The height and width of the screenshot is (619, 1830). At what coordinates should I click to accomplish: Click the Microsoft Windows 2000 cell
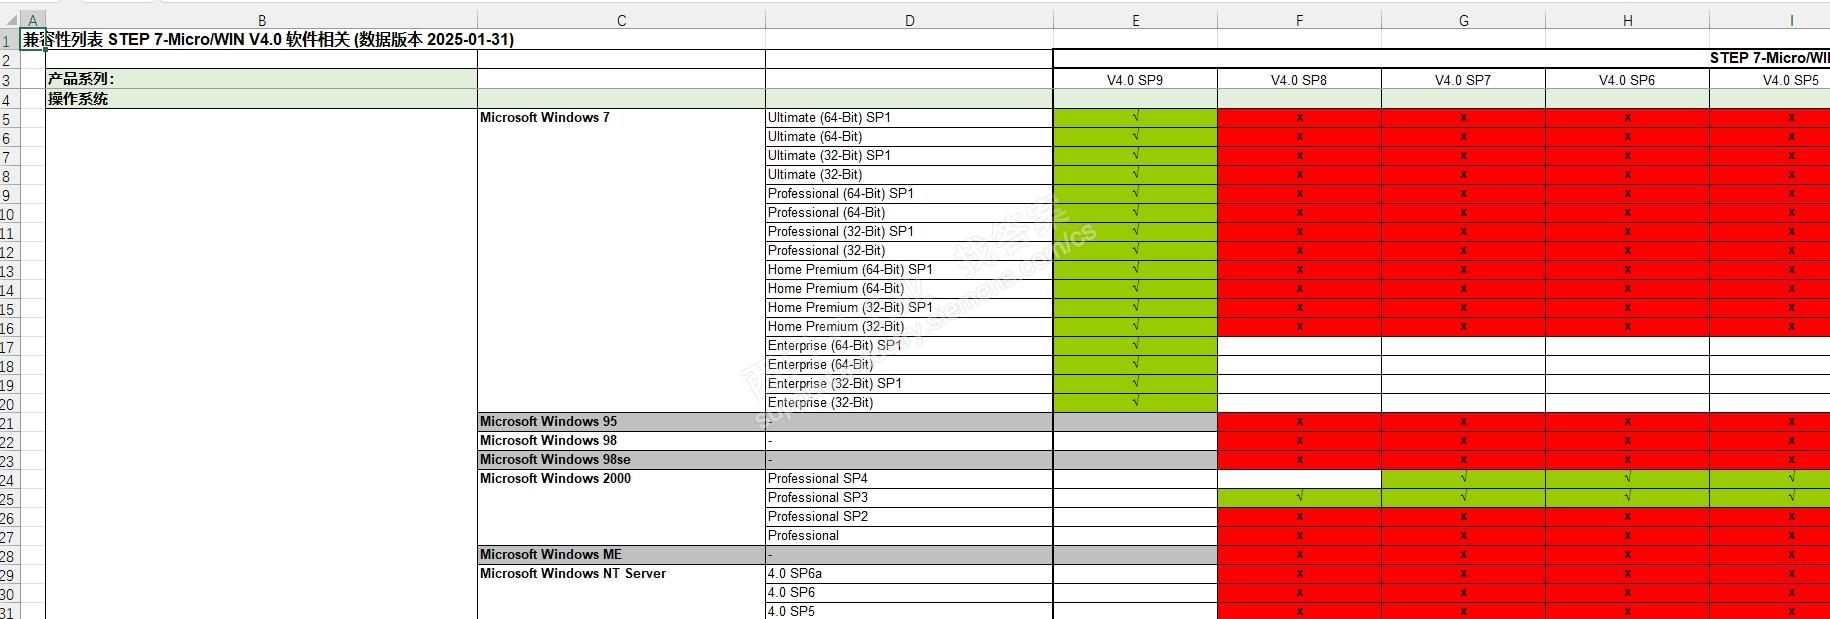(x=621, y=479)
